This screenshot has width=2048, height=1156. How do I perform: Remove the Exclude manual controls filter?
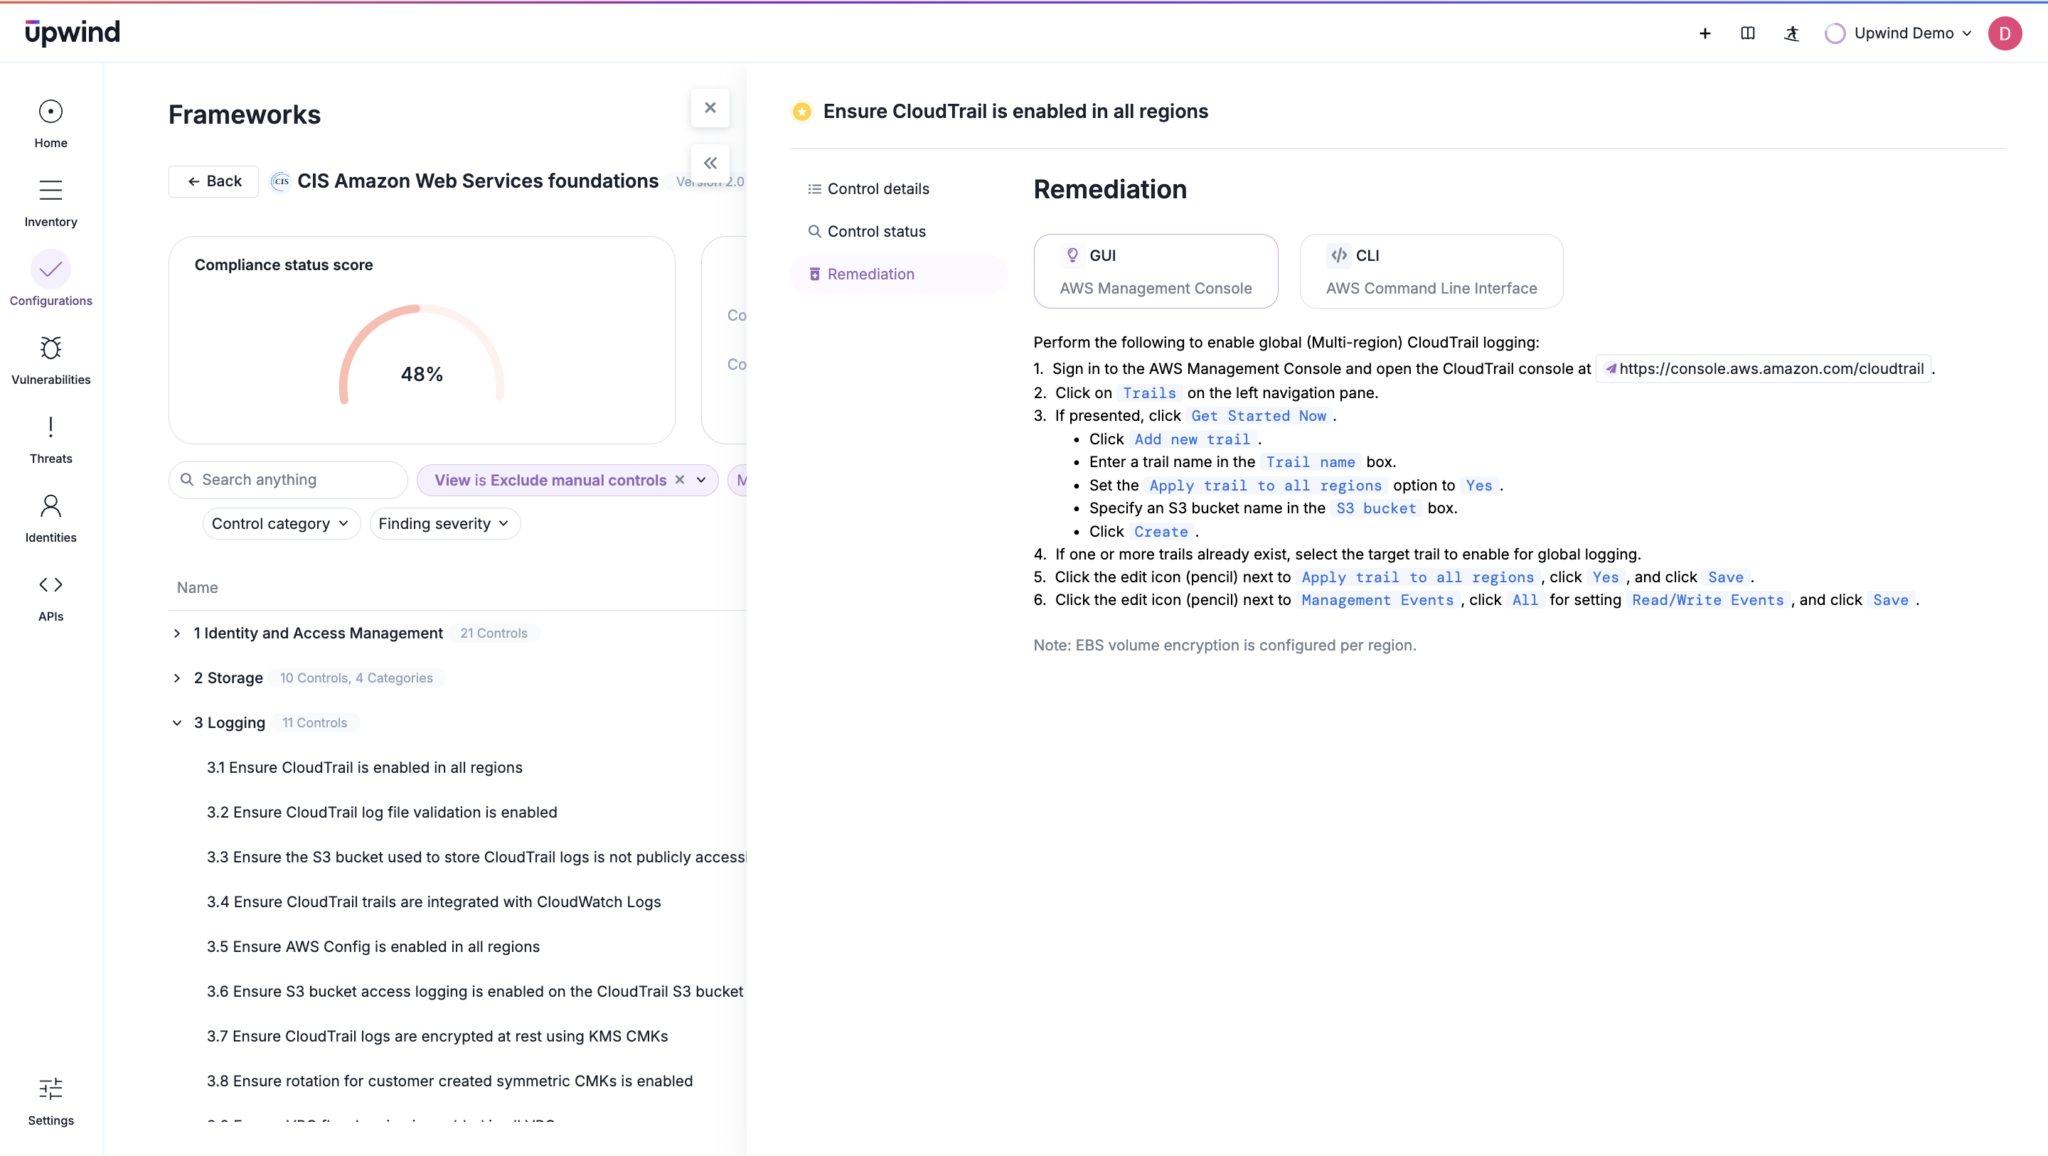coord(680,480)
